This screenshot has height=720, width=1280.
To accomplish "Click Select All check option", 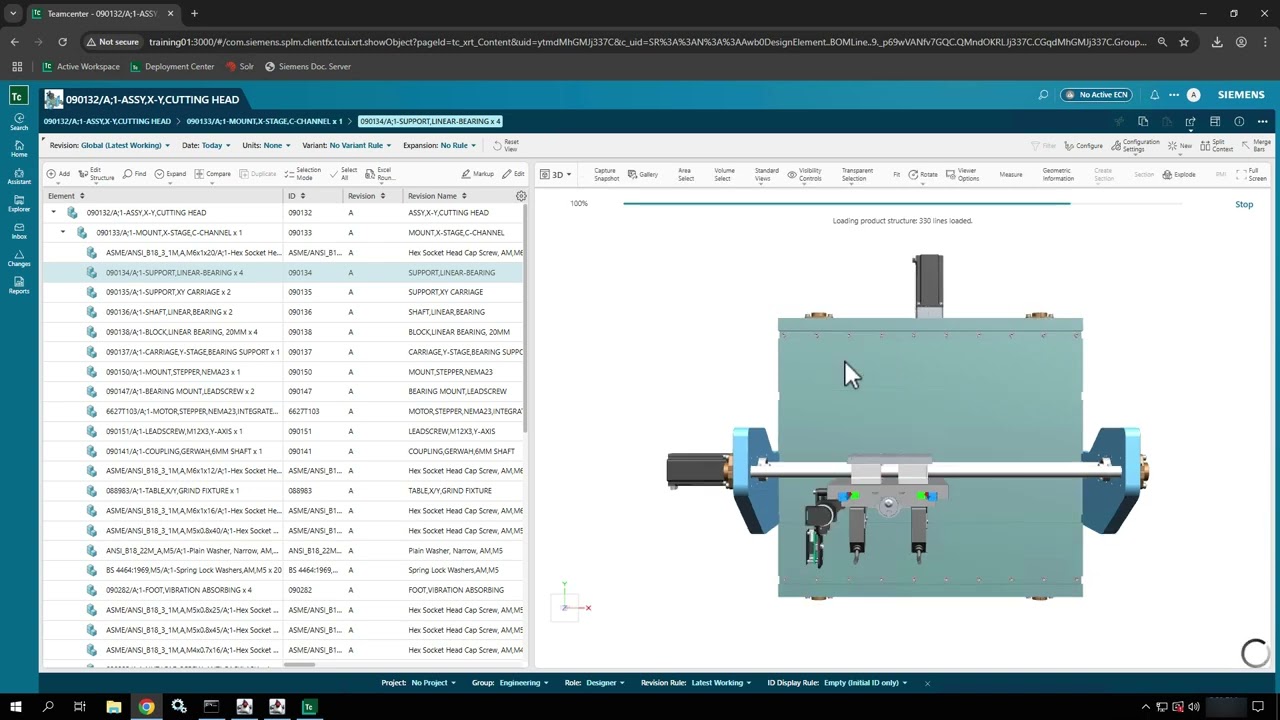I will tap(344, 174).
